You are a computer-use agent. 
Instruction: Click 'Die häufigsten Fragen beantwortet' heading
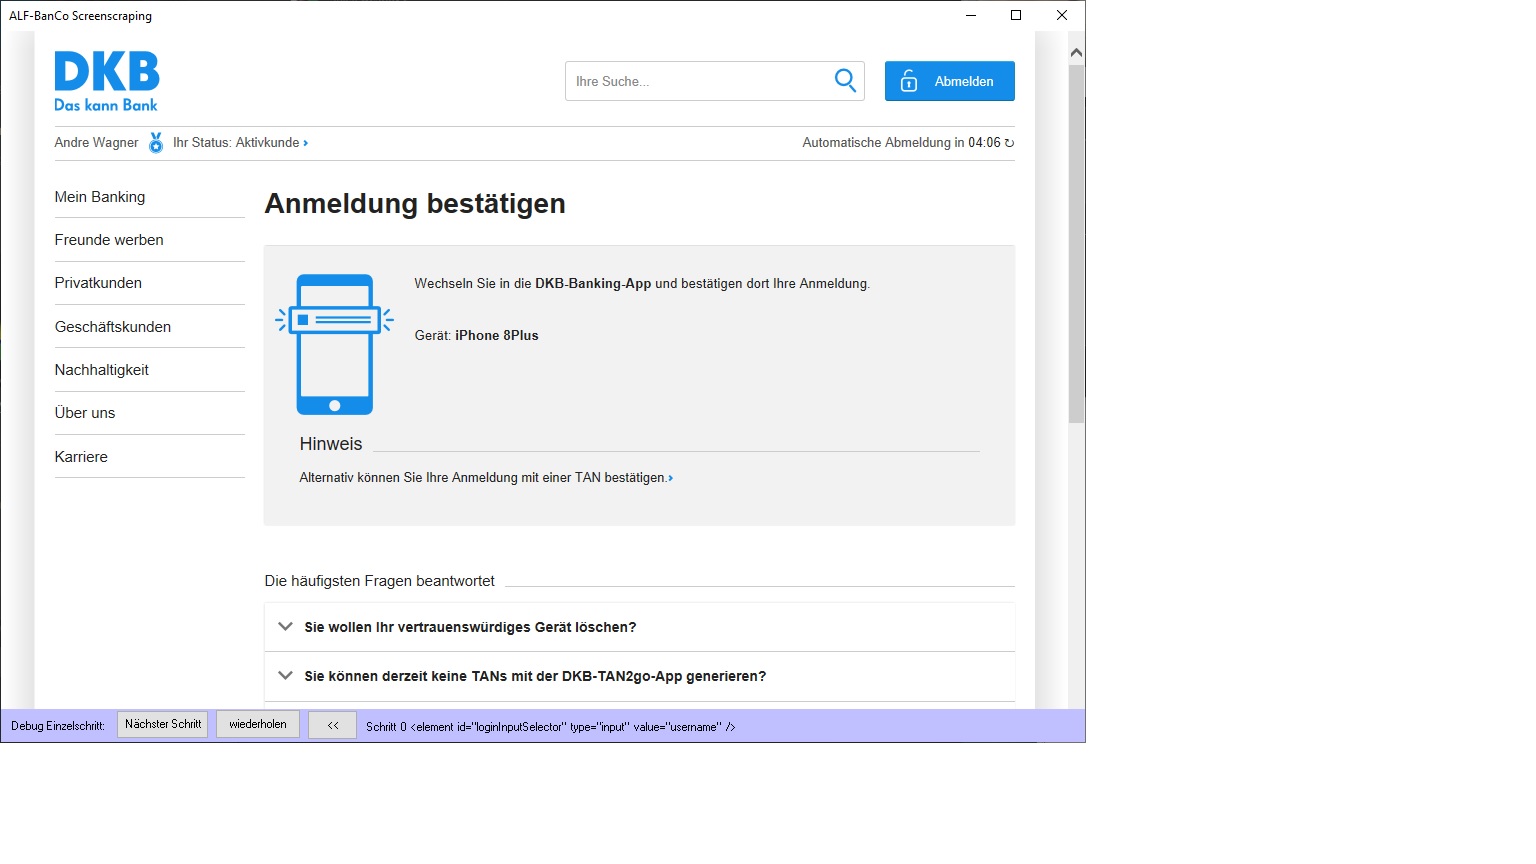coord(380,581)
